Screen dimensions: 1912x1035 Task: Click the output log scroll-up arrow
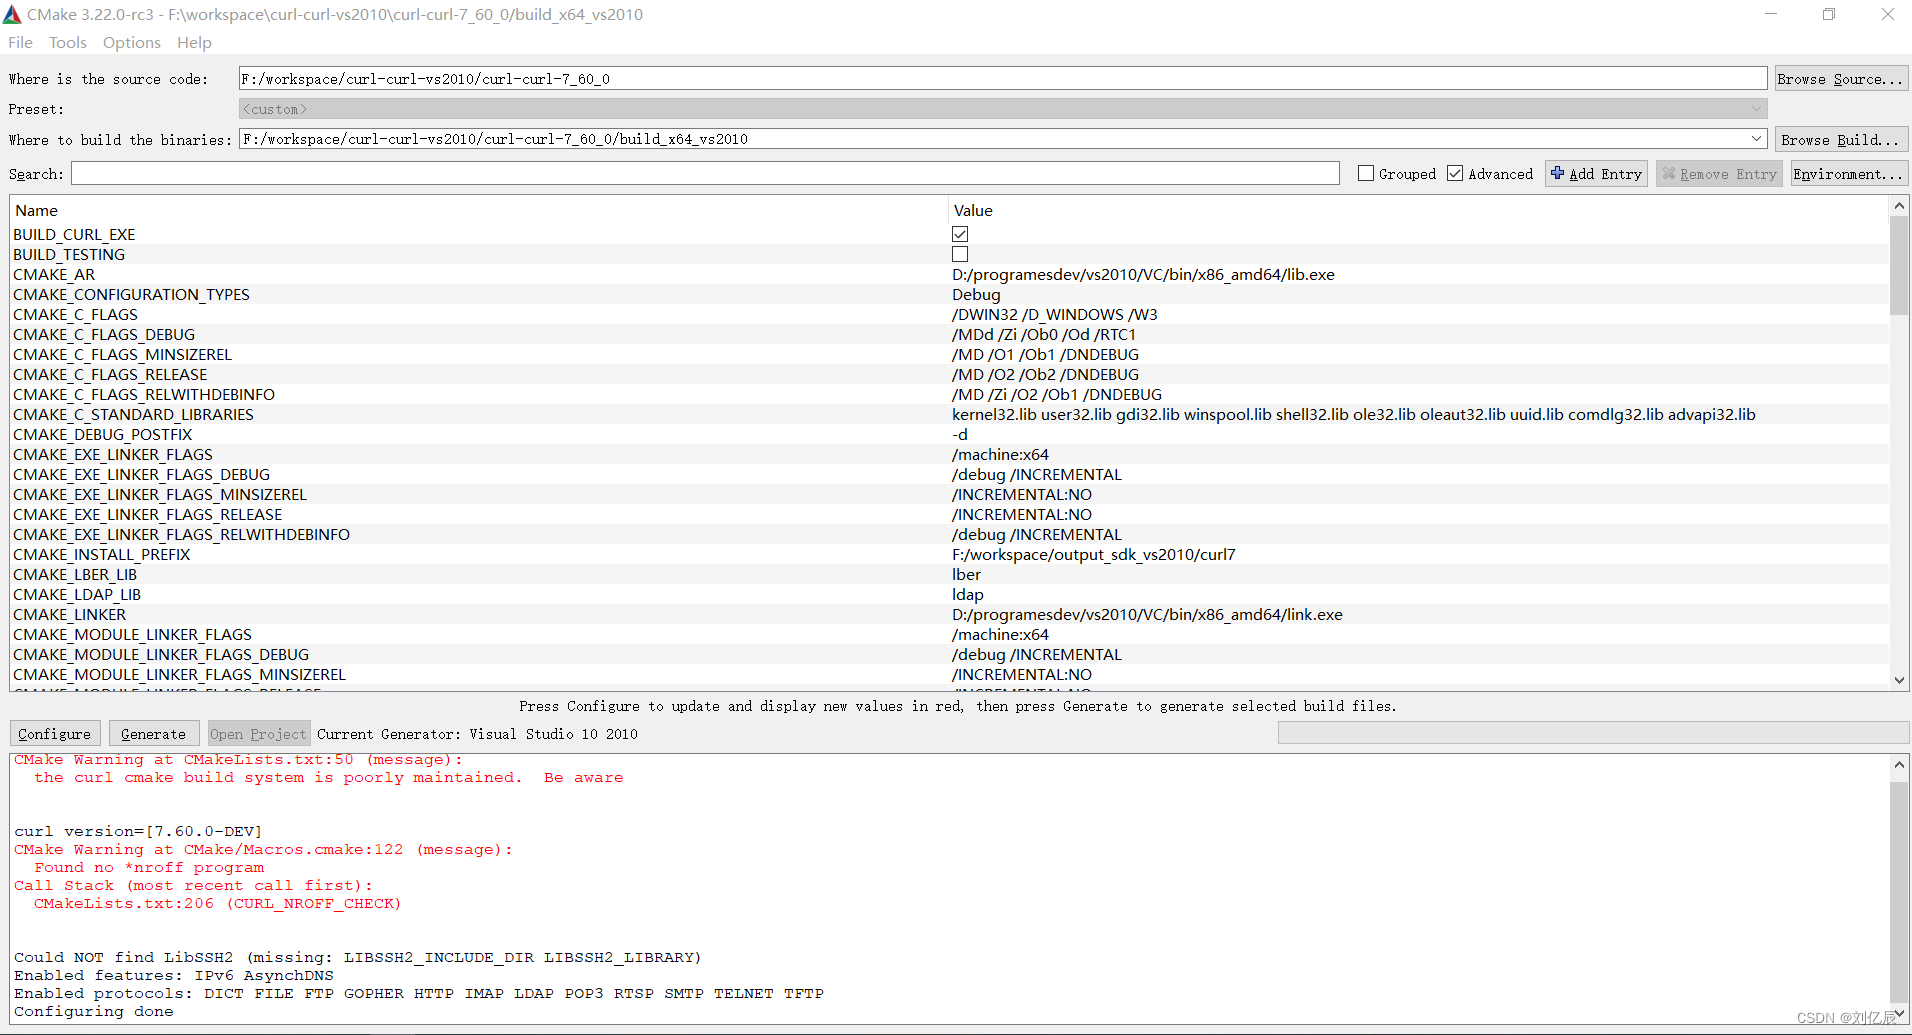point(1899,765)
